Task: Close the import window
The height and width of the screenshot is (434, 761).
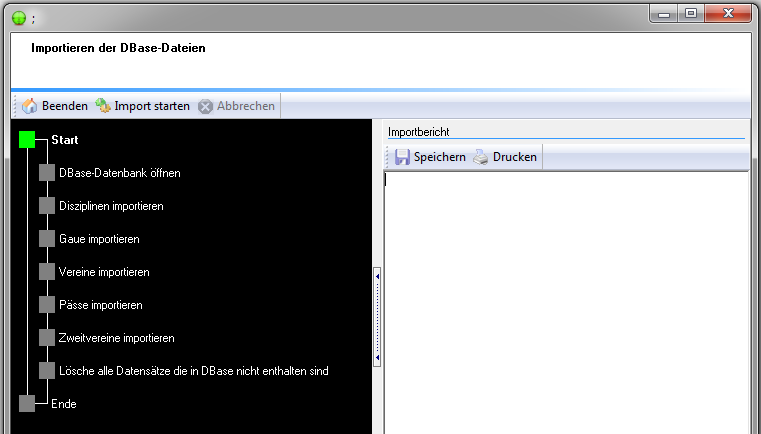Action: pos(728,14)
